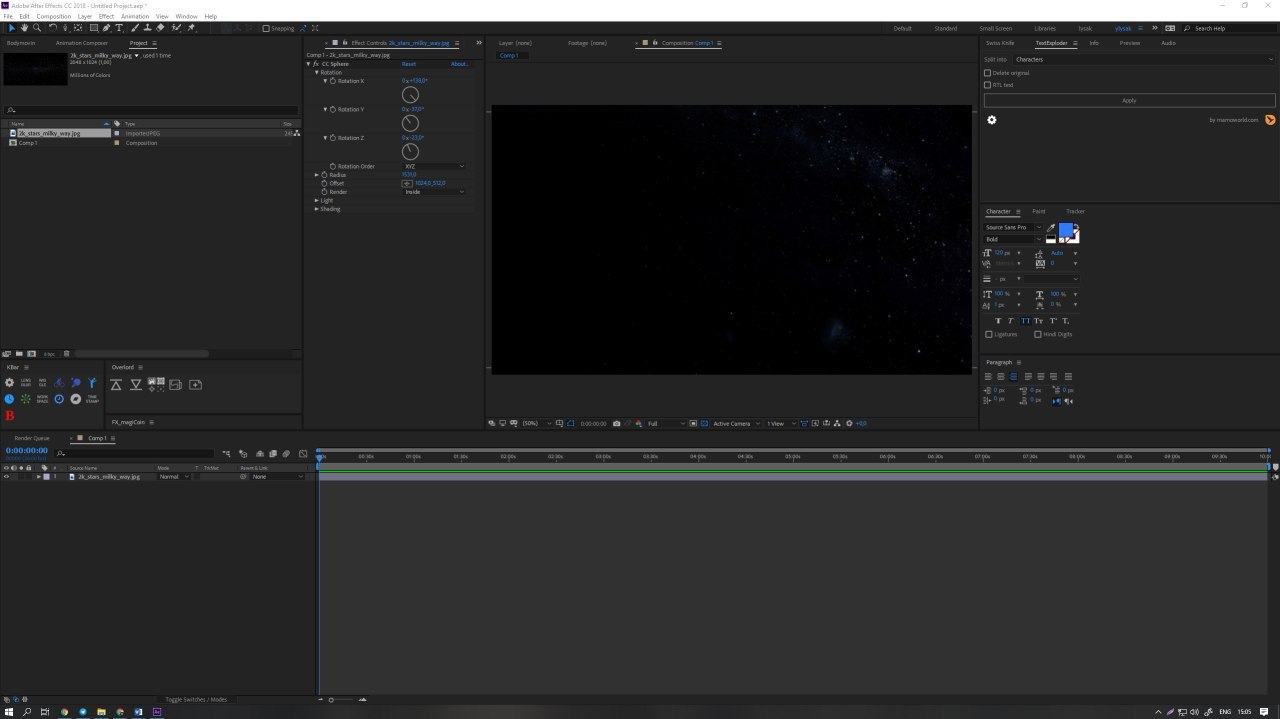Open the Rotation Order XYZ dropdown
This screenshot has height=719, width=1280.
point(434,166)
